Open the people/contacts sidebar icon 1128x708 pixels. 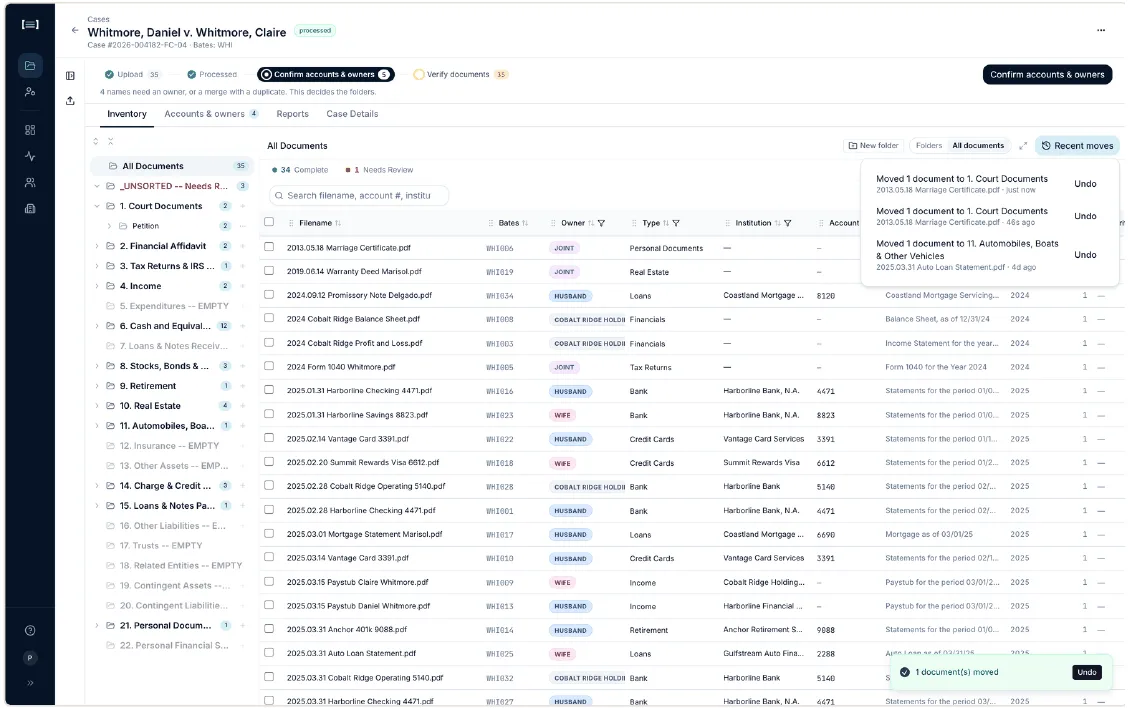click(x=29, y=92)
